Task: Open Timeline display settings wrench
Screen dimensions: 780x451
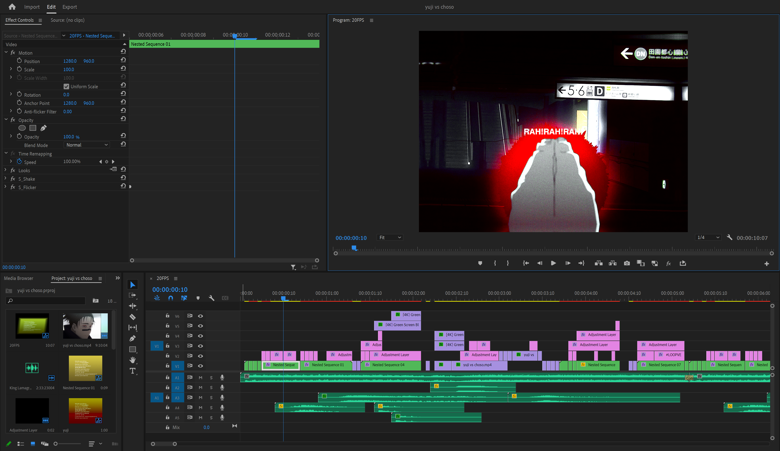Action: (x=211, y=298)
